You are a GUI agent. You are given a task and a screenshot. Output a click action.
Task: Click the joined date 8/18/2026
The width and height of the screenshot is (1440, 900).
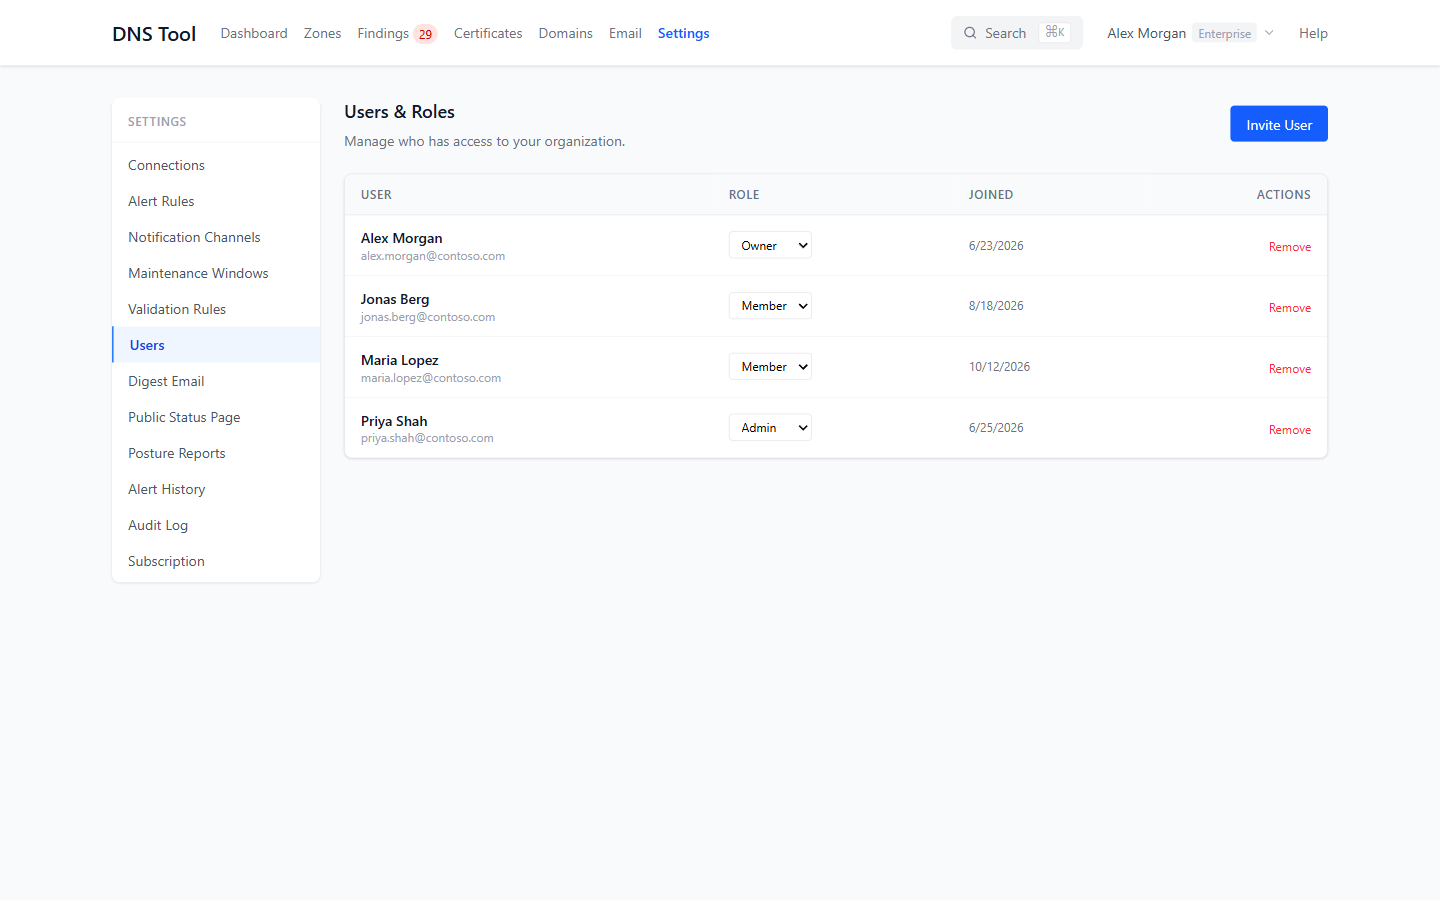(996, 306)
